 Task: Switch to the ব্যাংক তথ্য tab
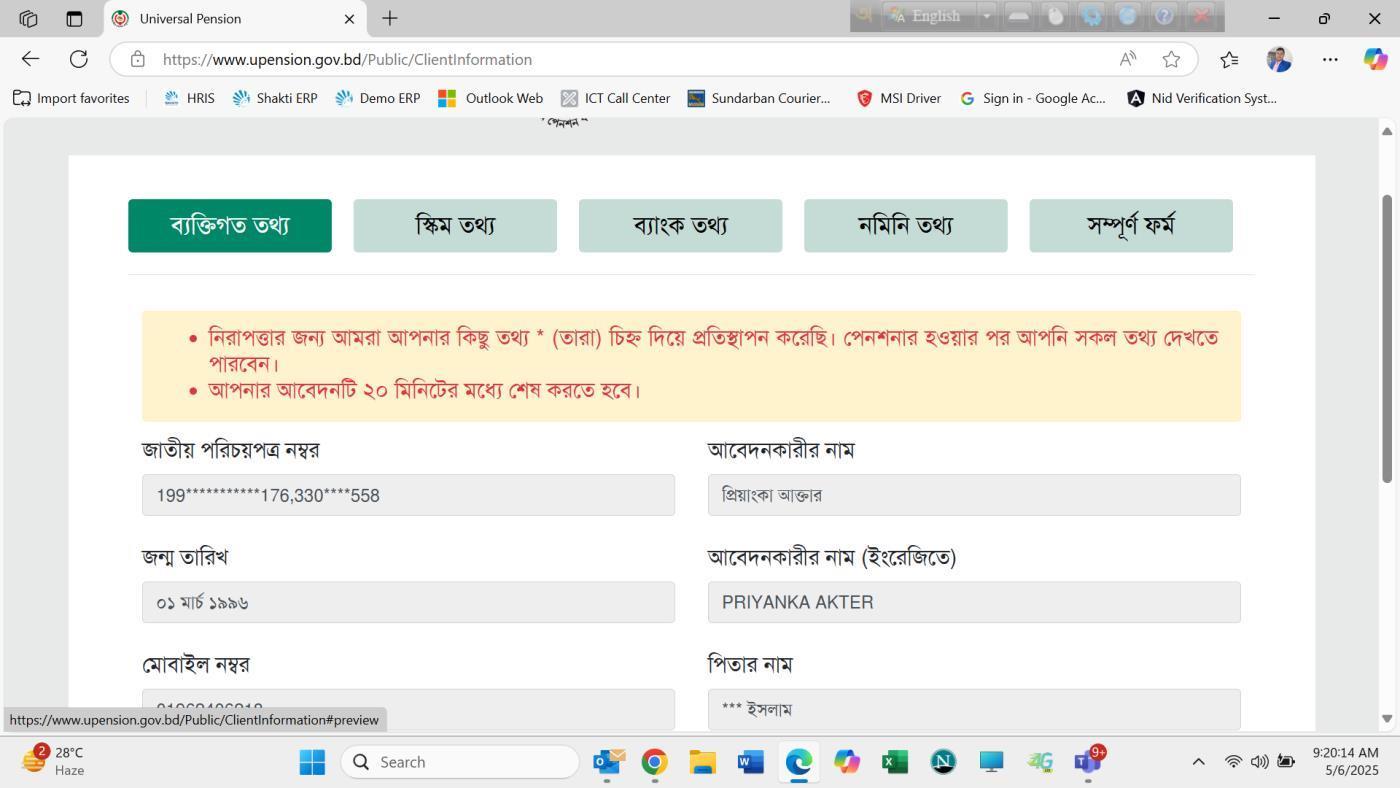point(680,225)
